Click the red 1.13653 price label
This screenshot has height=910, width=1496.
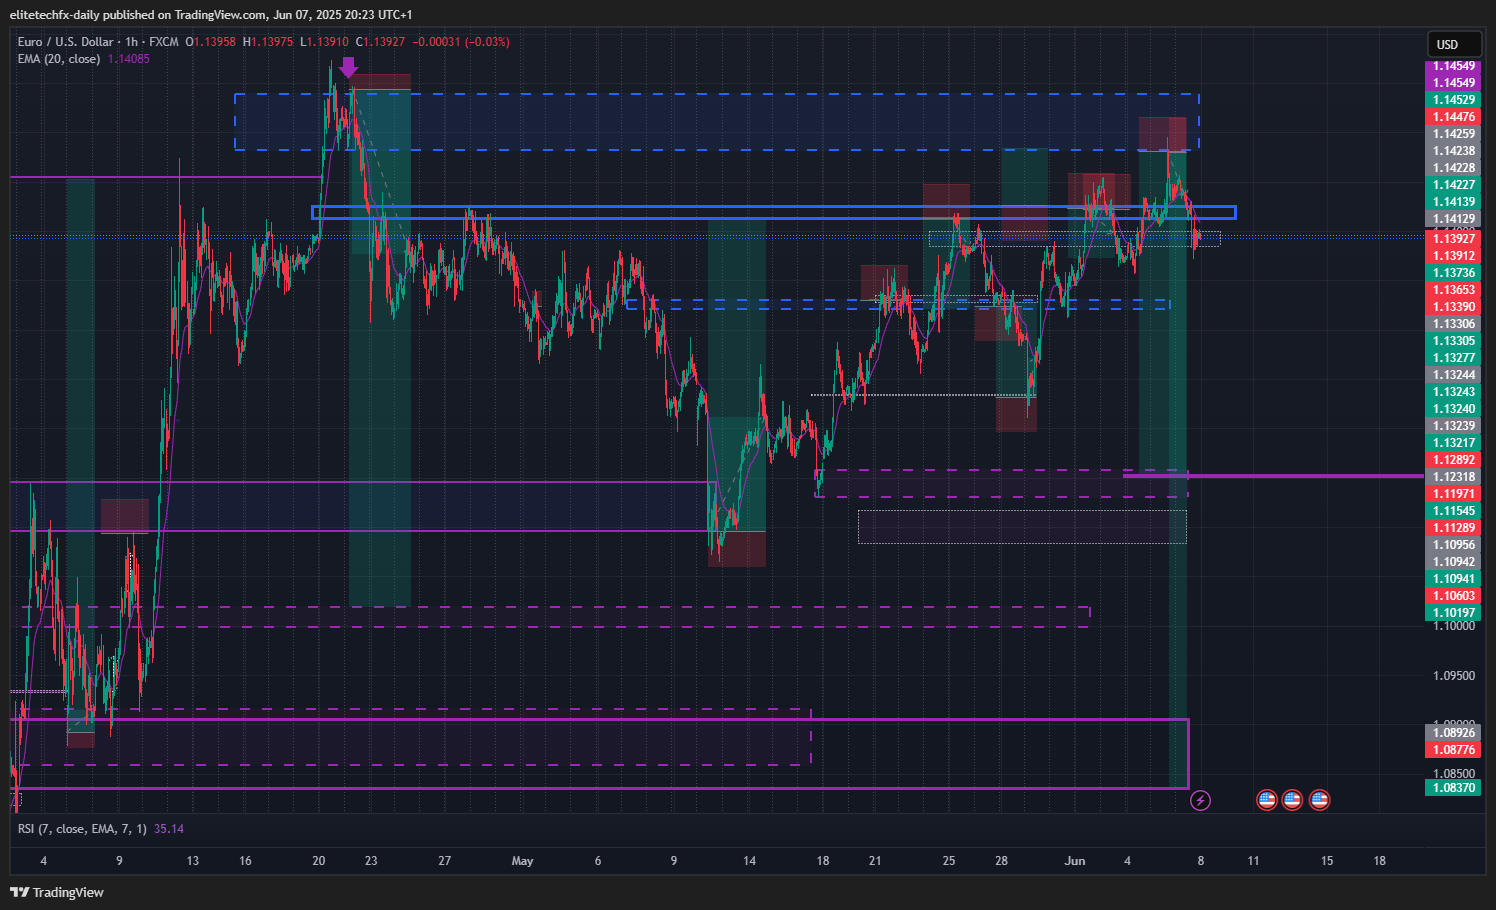(1453, 290)
